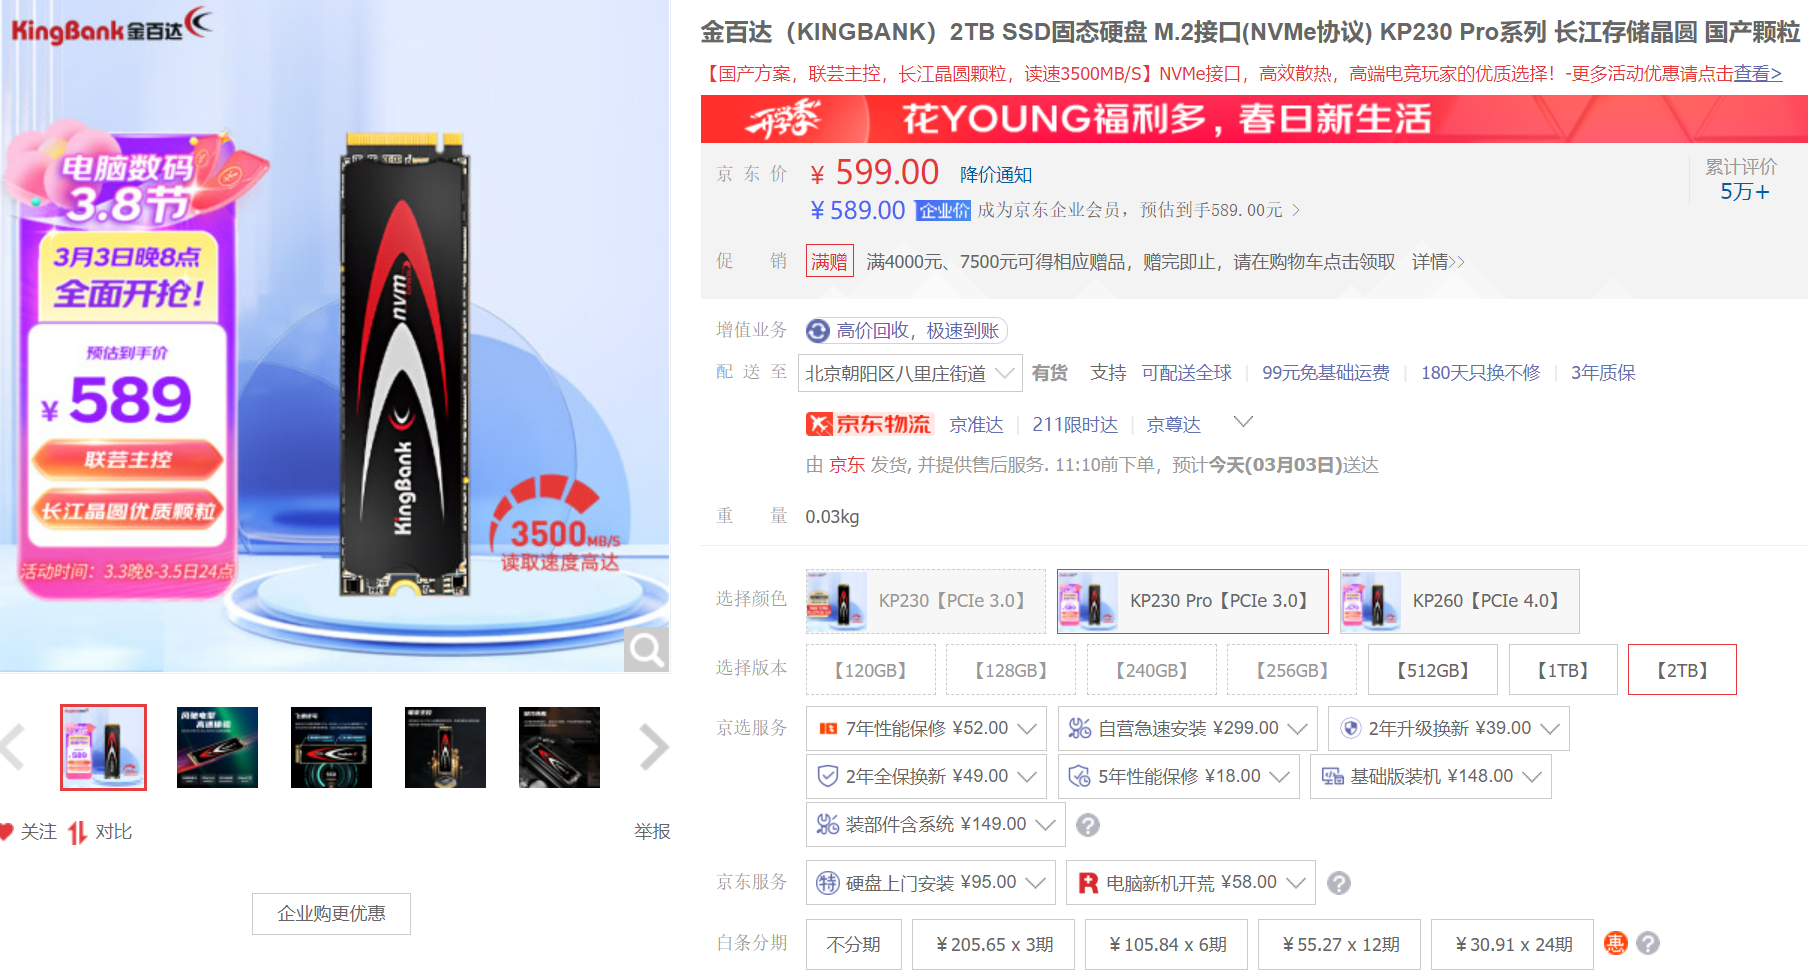Choose KP260【PCIe 4.0】 model option

pyautogui.click(x=1460, y=601)
